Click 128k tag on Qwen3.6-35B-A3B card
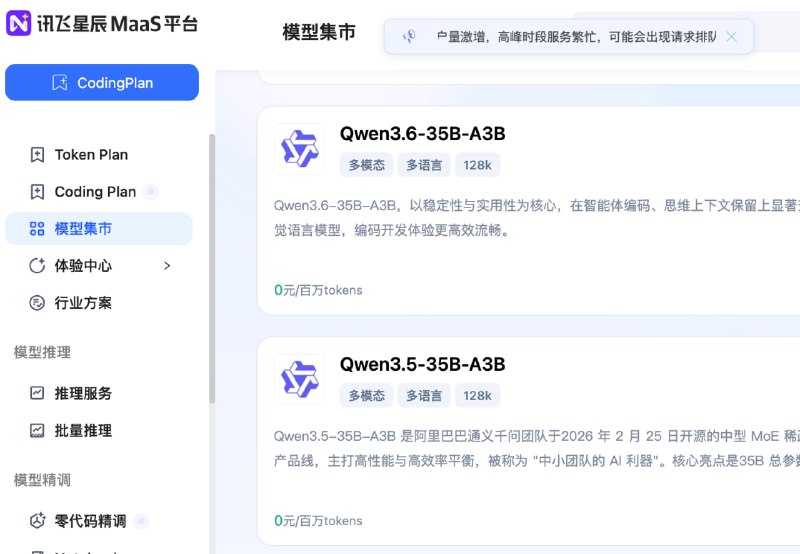Viewport: 800px width, 554px height. [478, 165]
